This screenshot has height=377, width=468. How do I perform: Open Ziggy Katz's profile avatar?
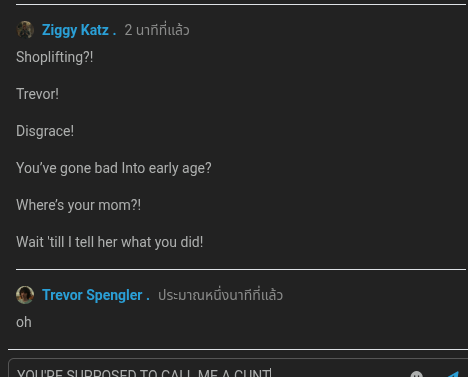(x=25, y=30)
